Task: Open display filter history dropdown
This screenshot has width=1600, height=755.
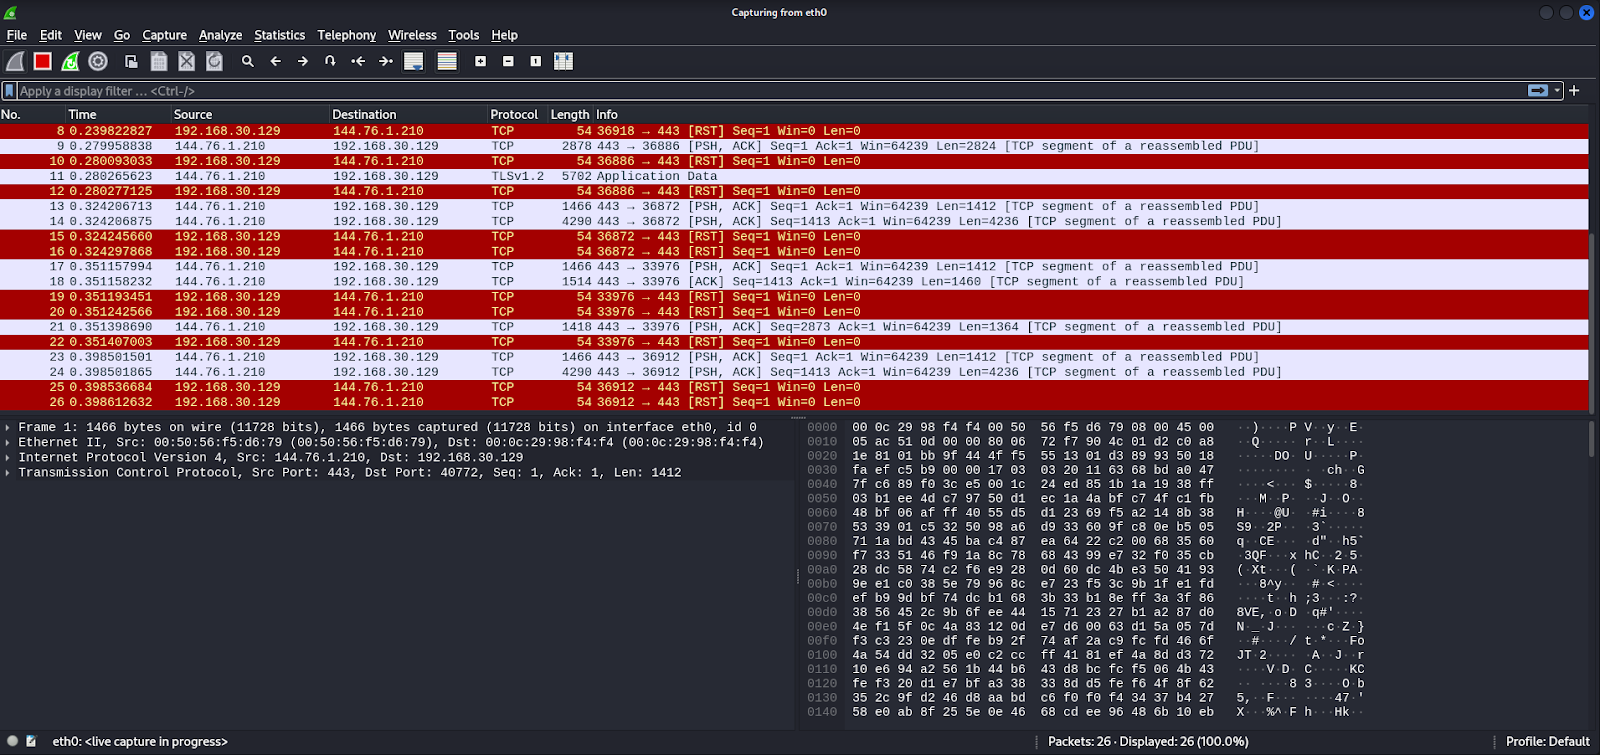Action: tap(1557, 91)
